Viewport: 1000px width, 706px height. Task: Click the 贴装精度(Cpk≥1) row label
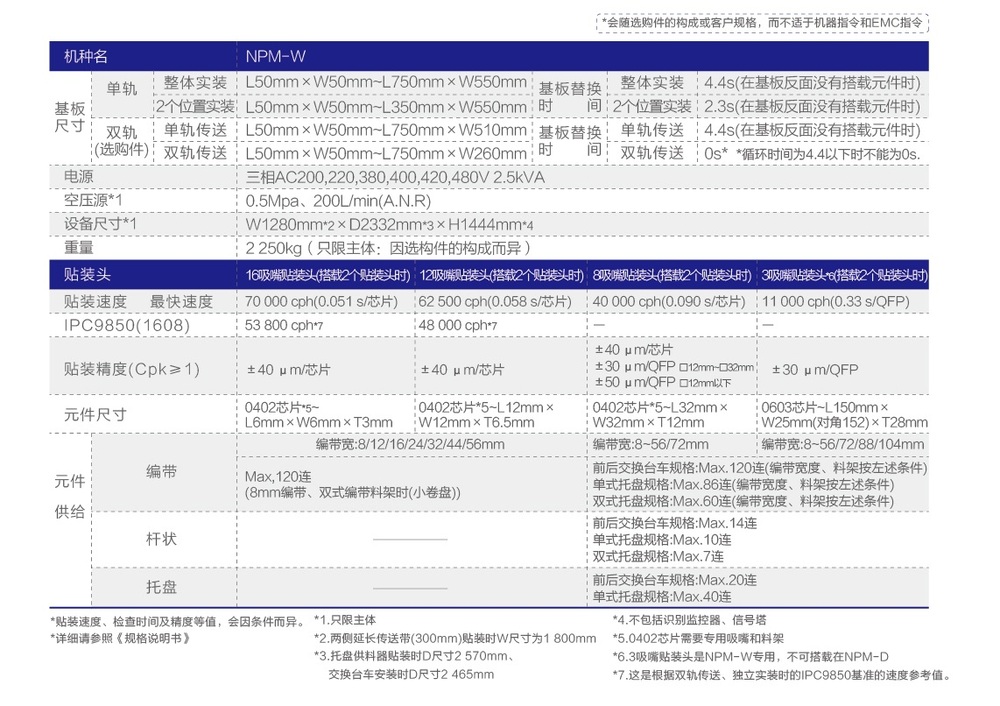coord(132,369)
